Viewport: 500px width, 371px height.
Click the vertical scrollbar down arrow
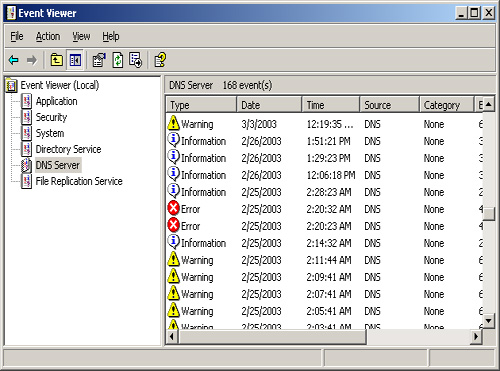[488, 321]
